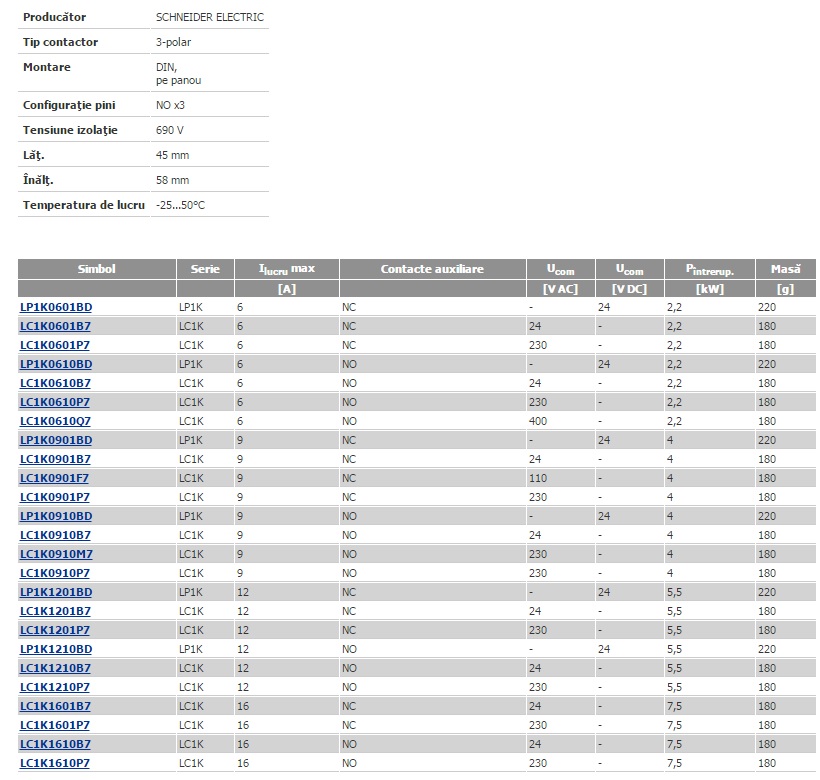Select the 3-polar contactor type value

[173, 42]
